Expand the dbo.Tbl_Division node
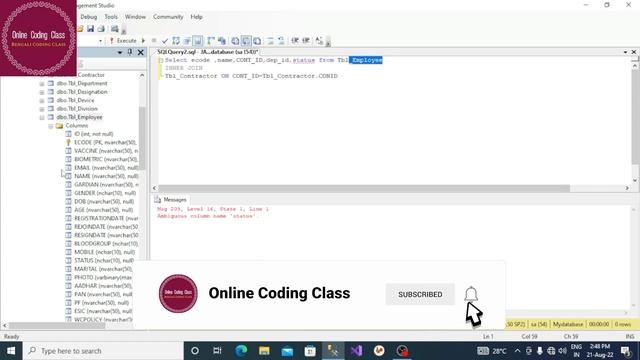The height and width of the screenshot is (360, 640). tap(42, 109)
